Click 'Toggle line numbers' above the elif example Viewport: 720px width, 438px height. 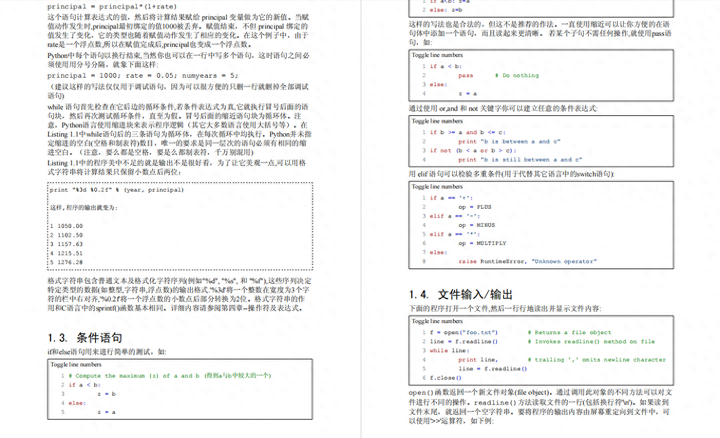[x=437, y=187]
